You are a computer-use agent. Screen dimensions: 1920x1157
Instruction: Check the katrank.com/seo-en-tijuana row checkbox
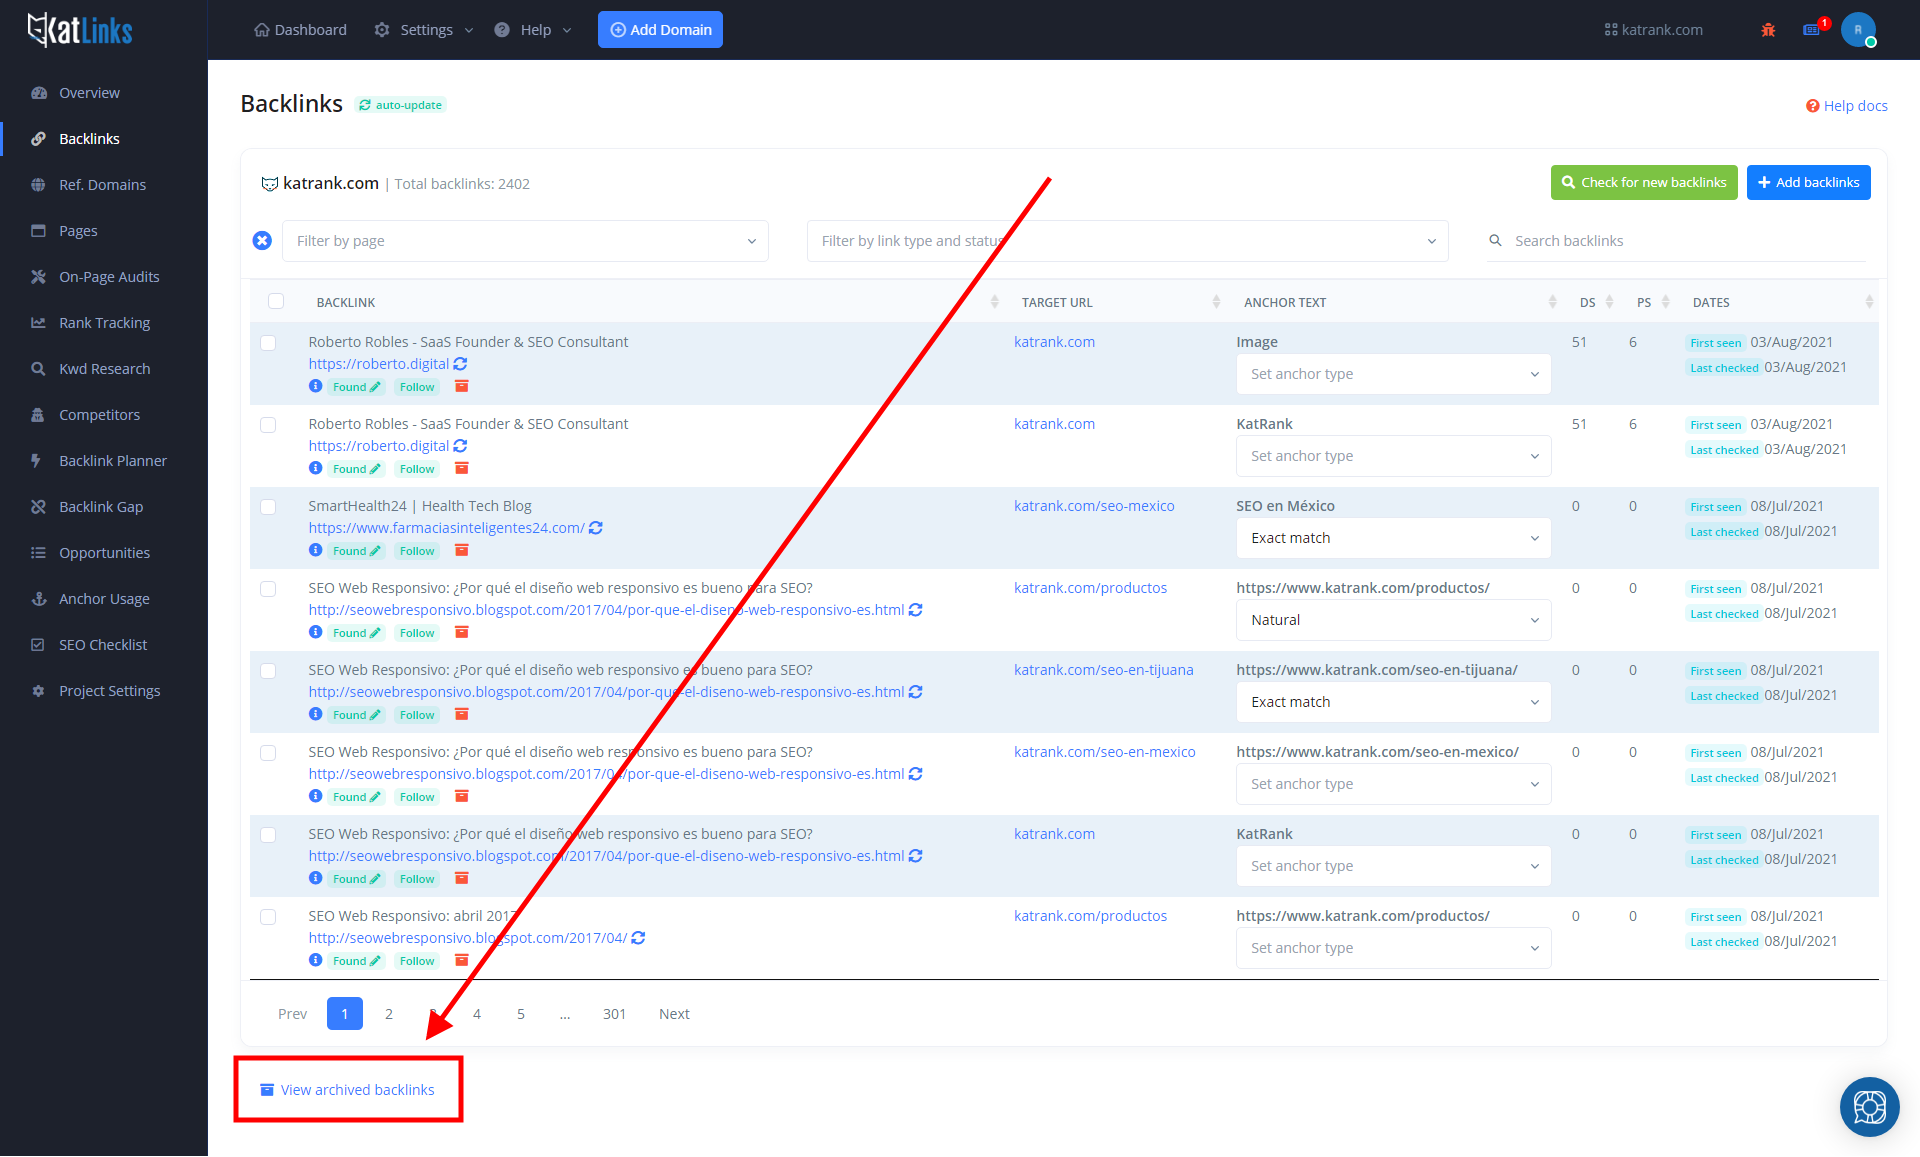pyautogui.click(x=268, y=671)
